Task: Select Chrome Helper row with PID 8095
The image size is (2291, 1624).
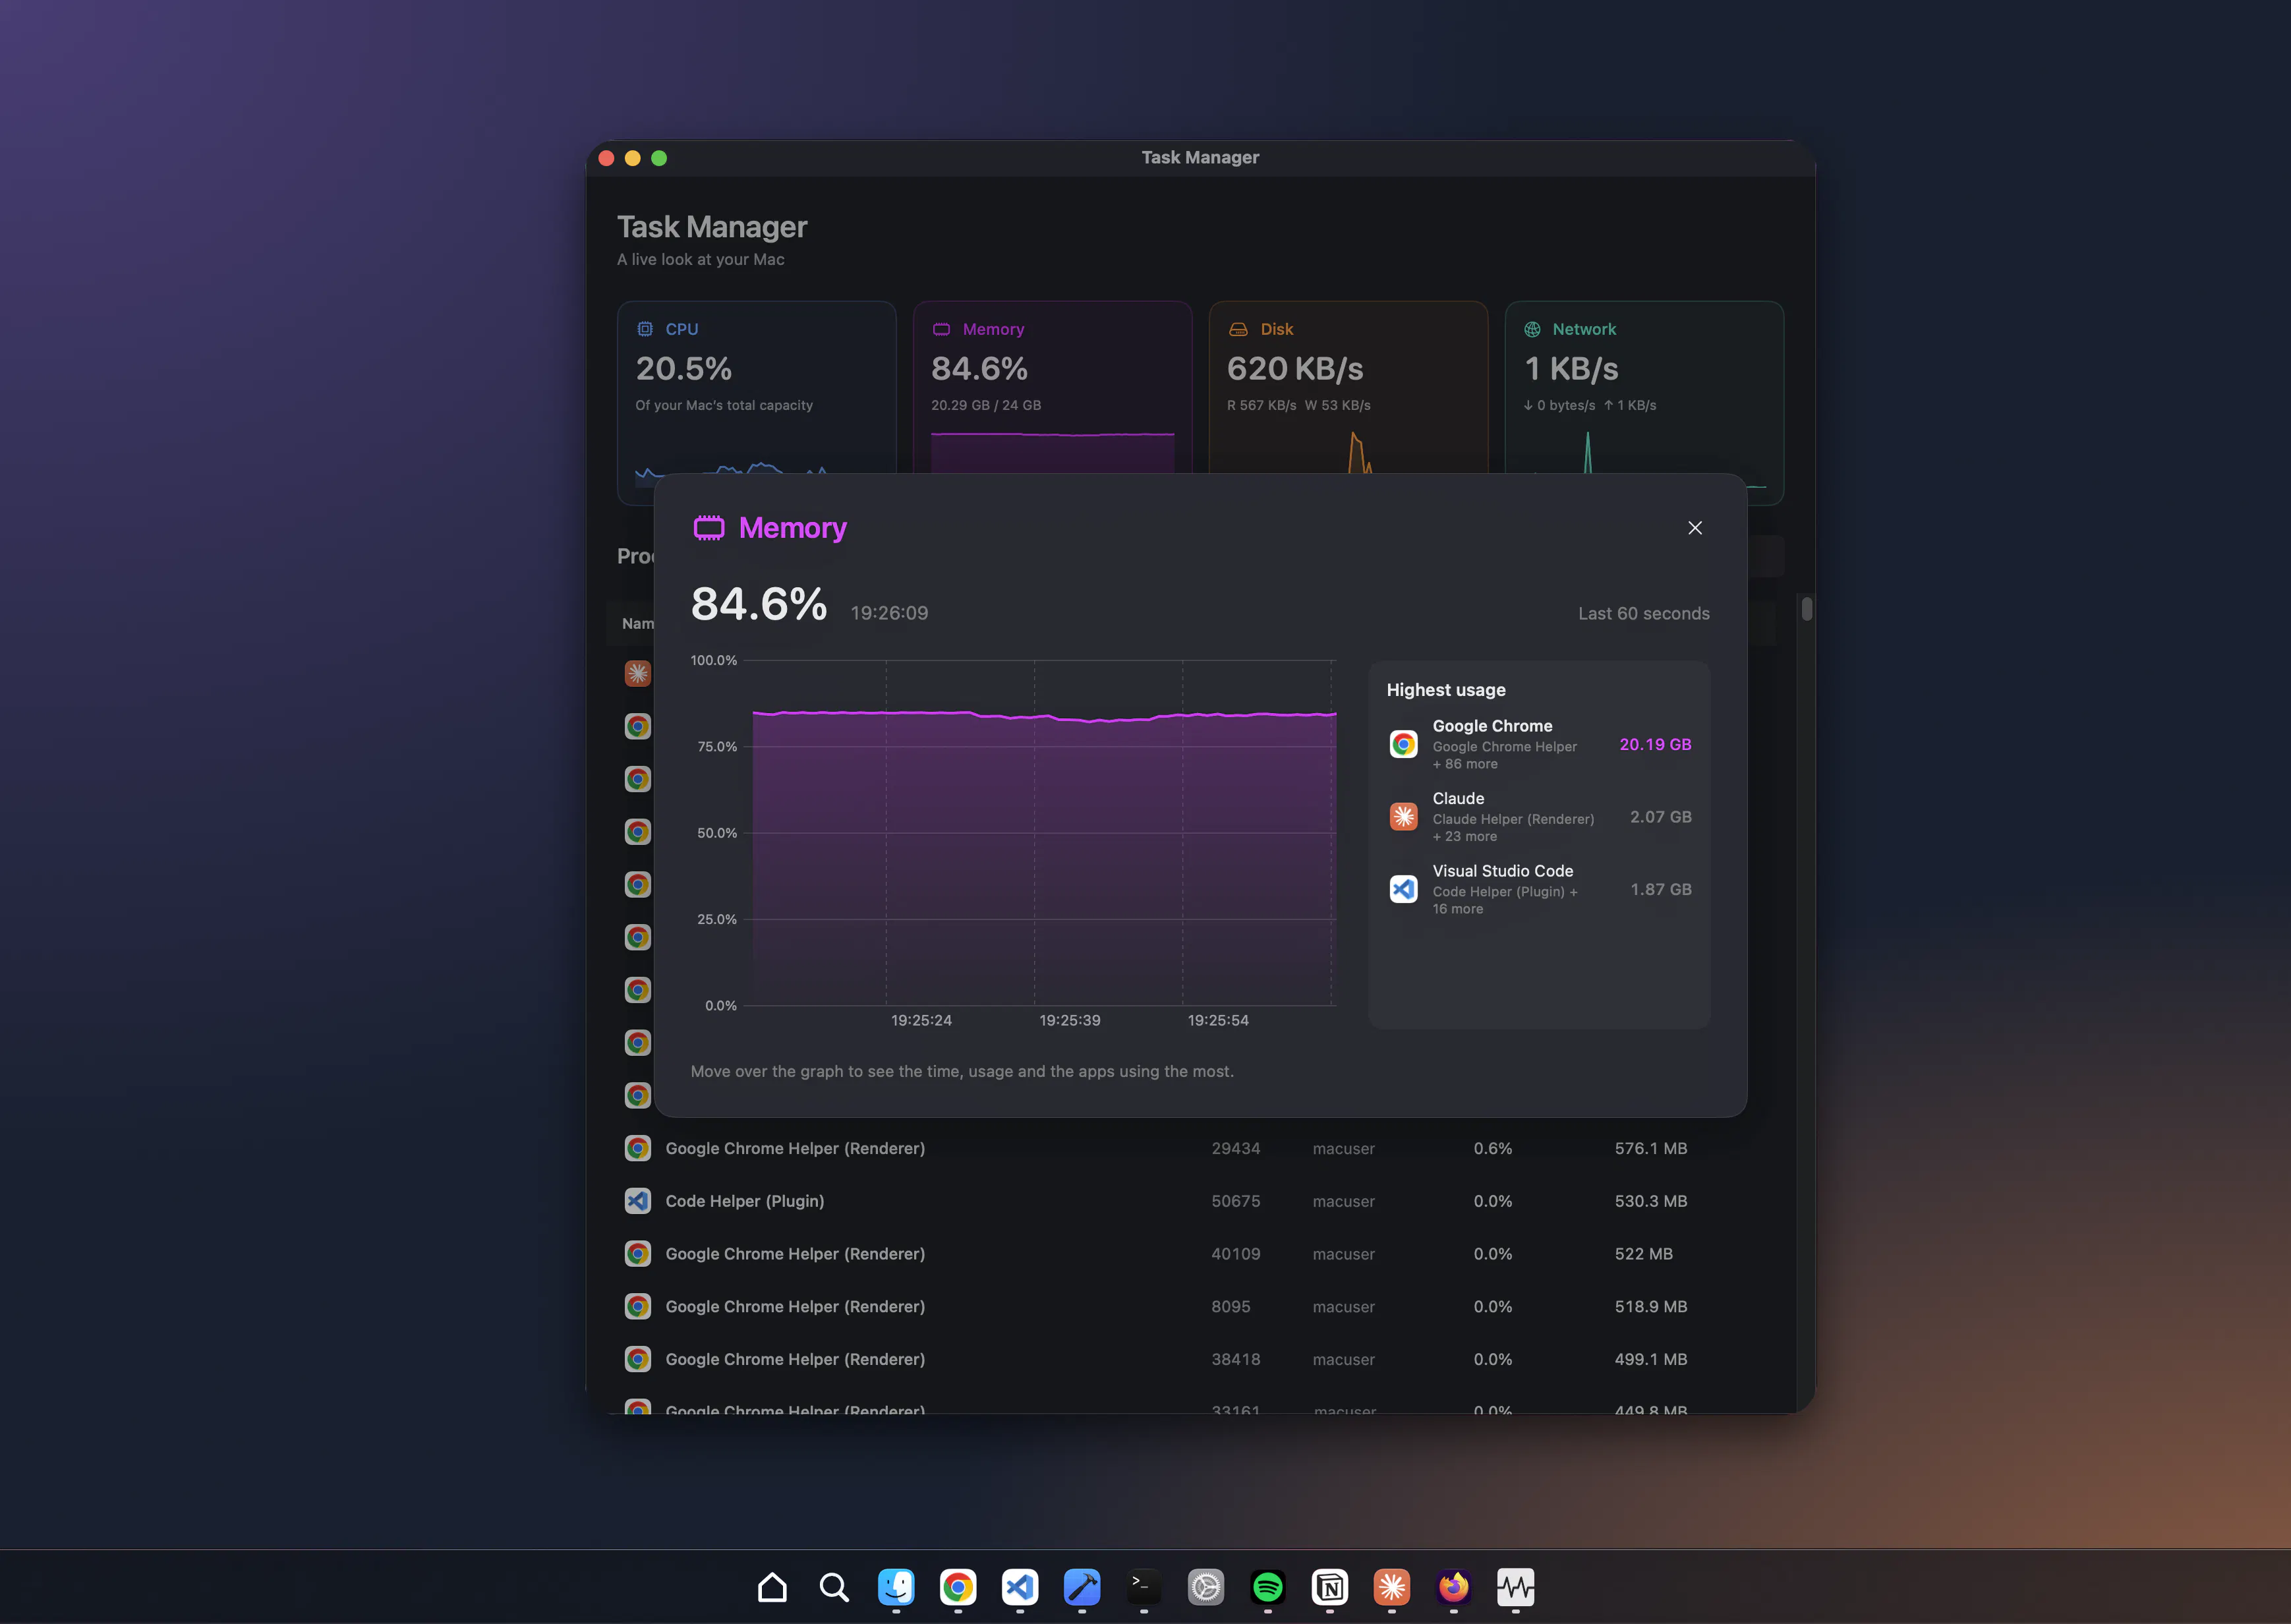Action: [1190, 1306]
